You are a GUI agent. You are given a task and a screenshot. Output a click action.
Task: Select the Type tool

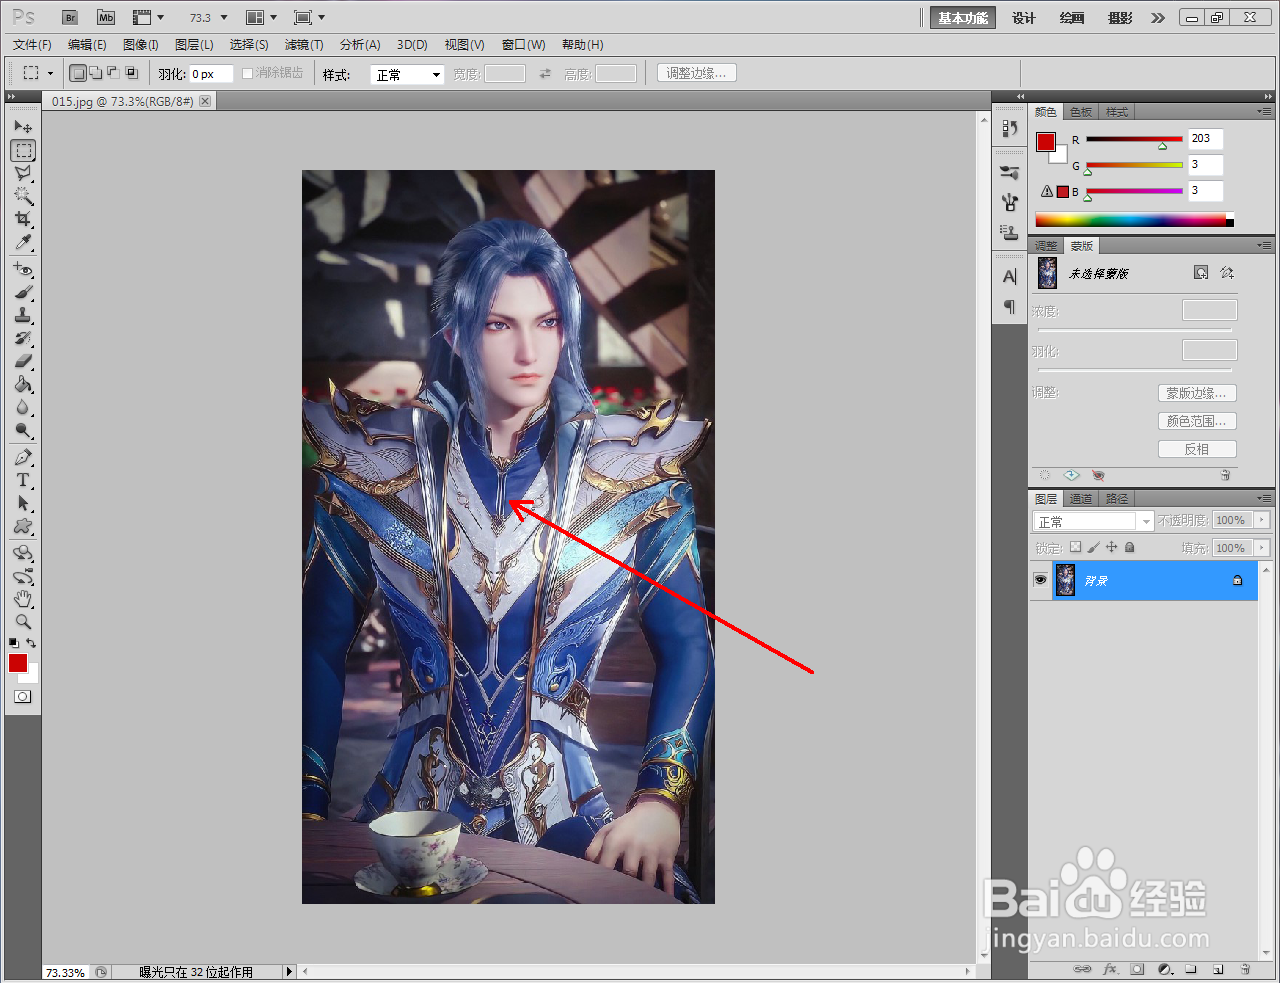23,481
